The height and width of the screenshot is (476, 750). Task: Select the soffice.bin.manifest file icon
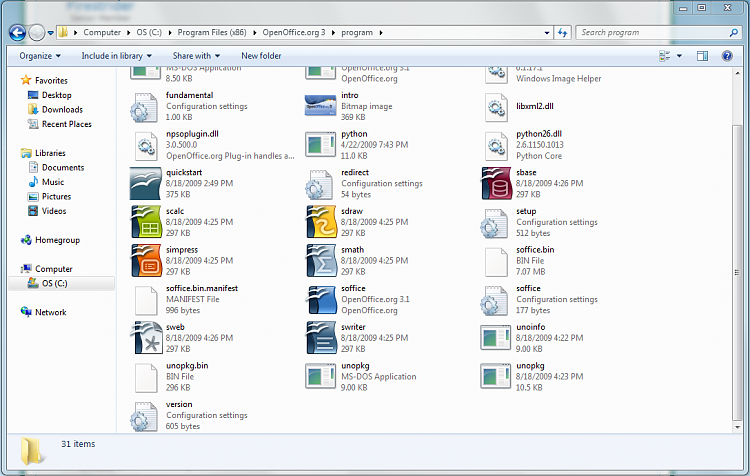[x=145, y=300]
